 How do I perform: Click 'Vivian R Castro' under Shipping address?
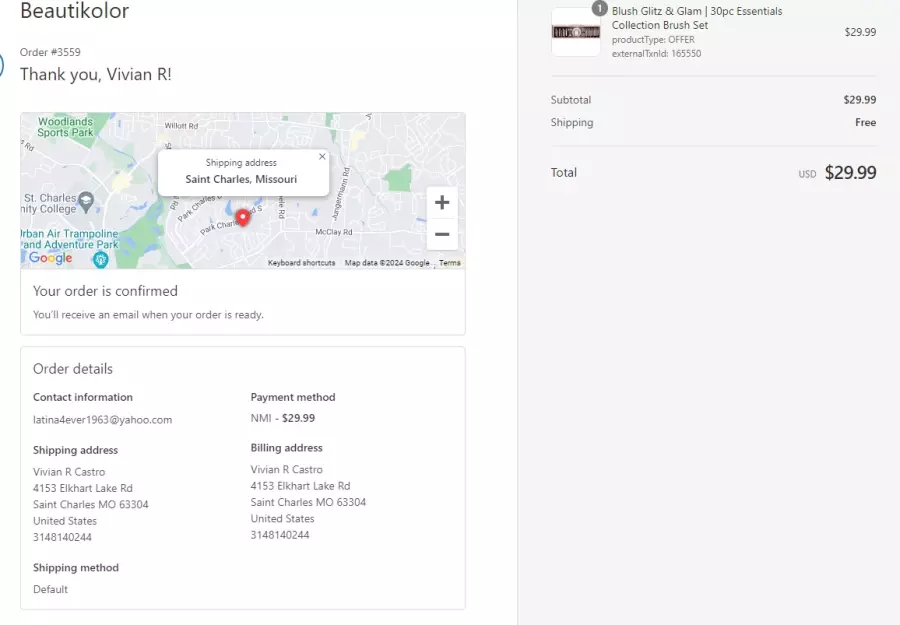click(x=69, y=472)
